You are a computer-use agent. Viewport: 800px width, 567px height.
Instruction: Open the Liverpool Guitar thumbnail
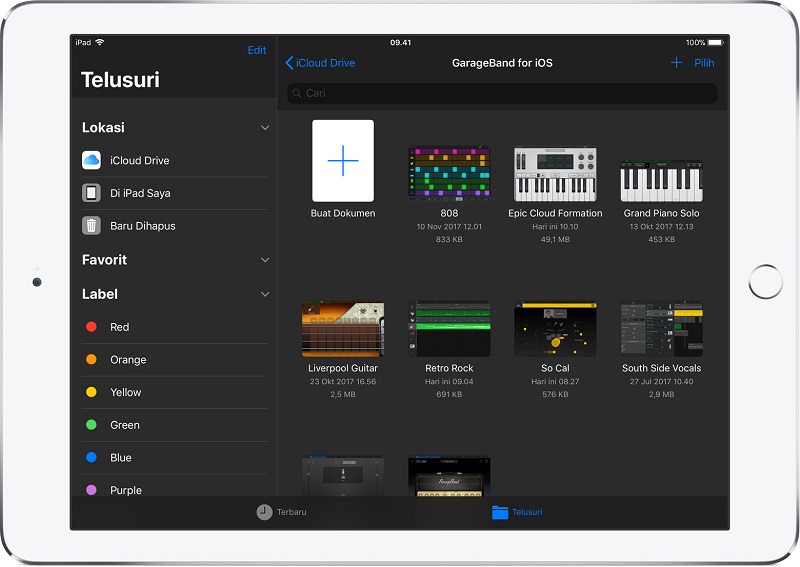[343, 329]
